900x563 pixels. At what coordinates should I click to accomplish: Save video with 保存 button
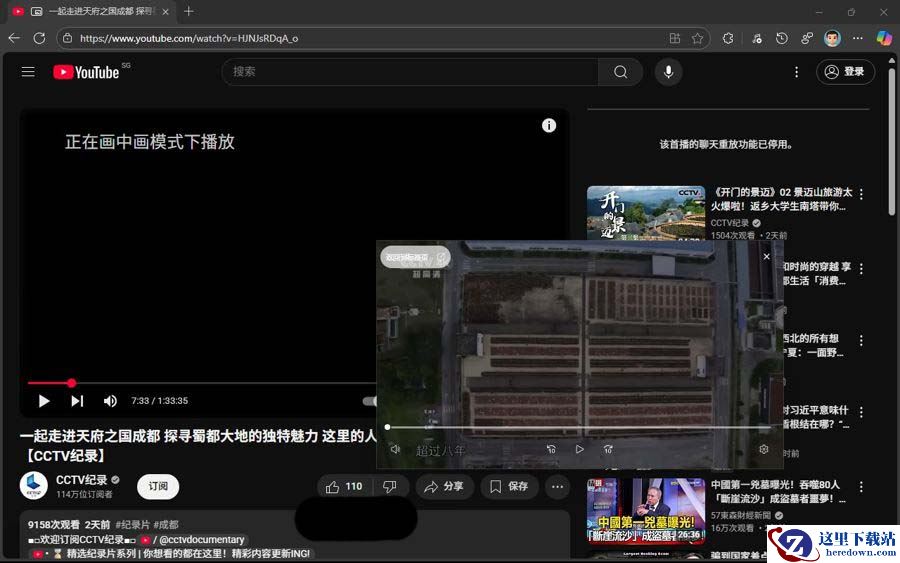[x=509, y=487]
